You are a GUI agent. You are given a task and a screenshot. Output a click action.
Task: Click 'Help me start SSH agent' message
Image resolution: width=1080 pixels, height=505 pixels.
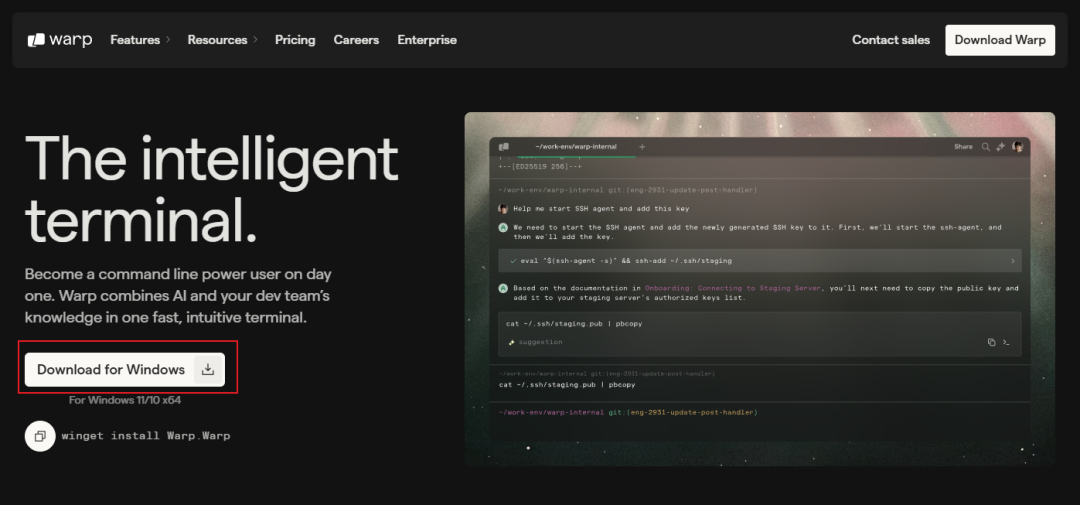pos(601,209)
